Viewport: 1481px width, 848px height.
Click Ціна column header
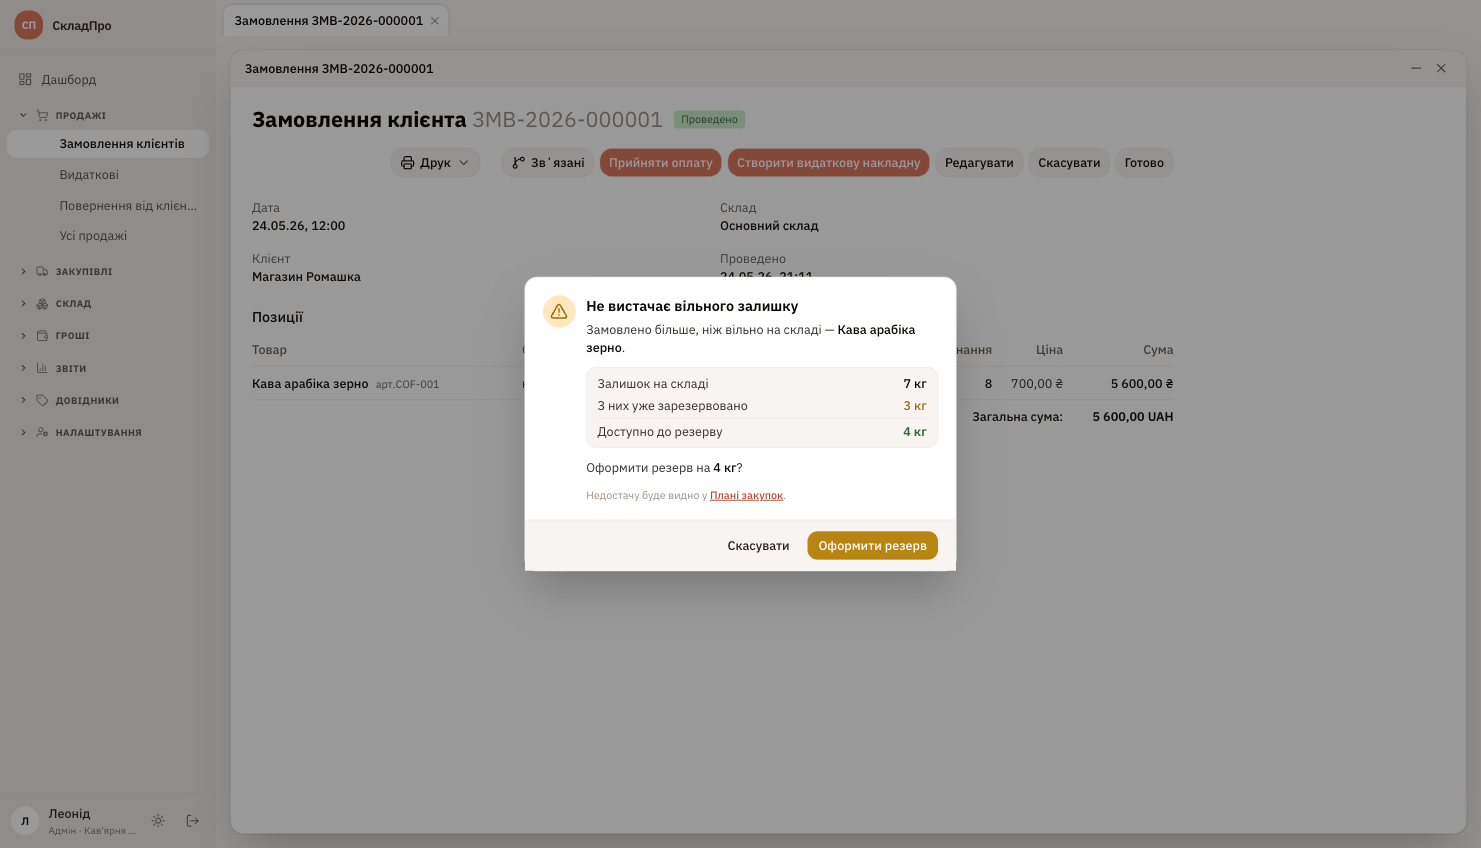(1049, 350)
